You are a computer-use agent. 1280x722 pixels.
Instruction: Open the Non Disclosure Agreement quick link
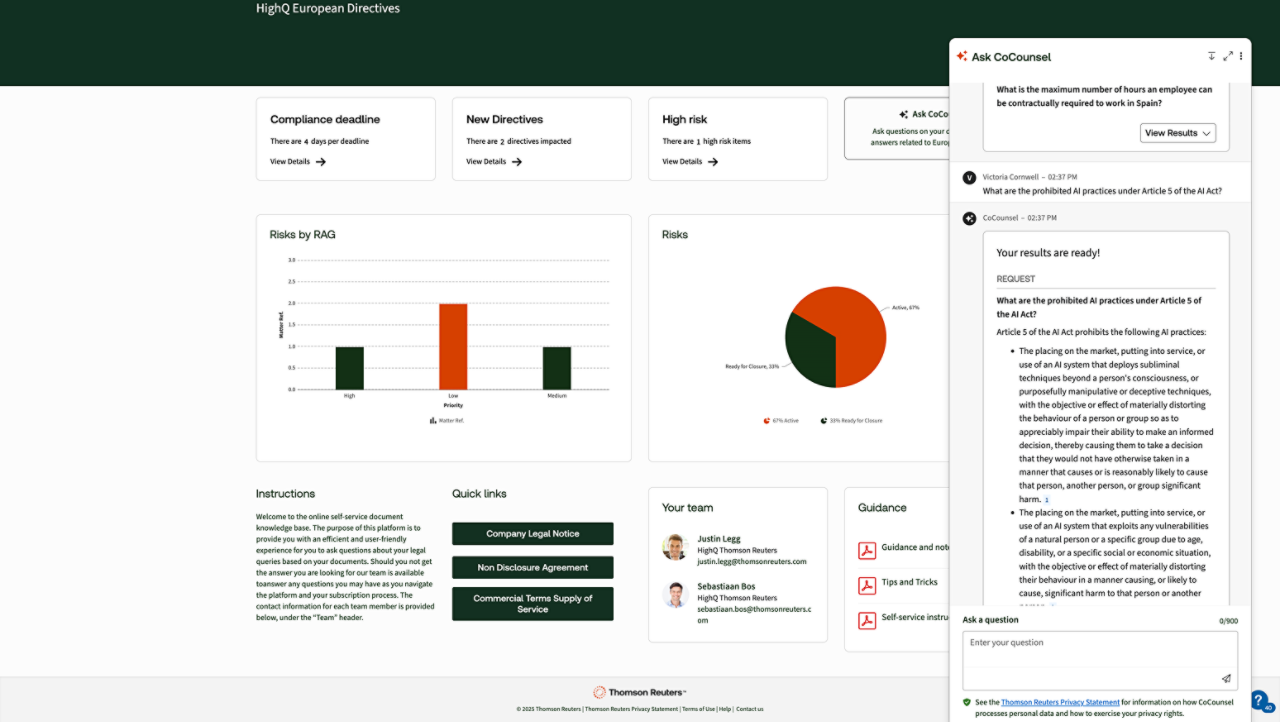532,568
